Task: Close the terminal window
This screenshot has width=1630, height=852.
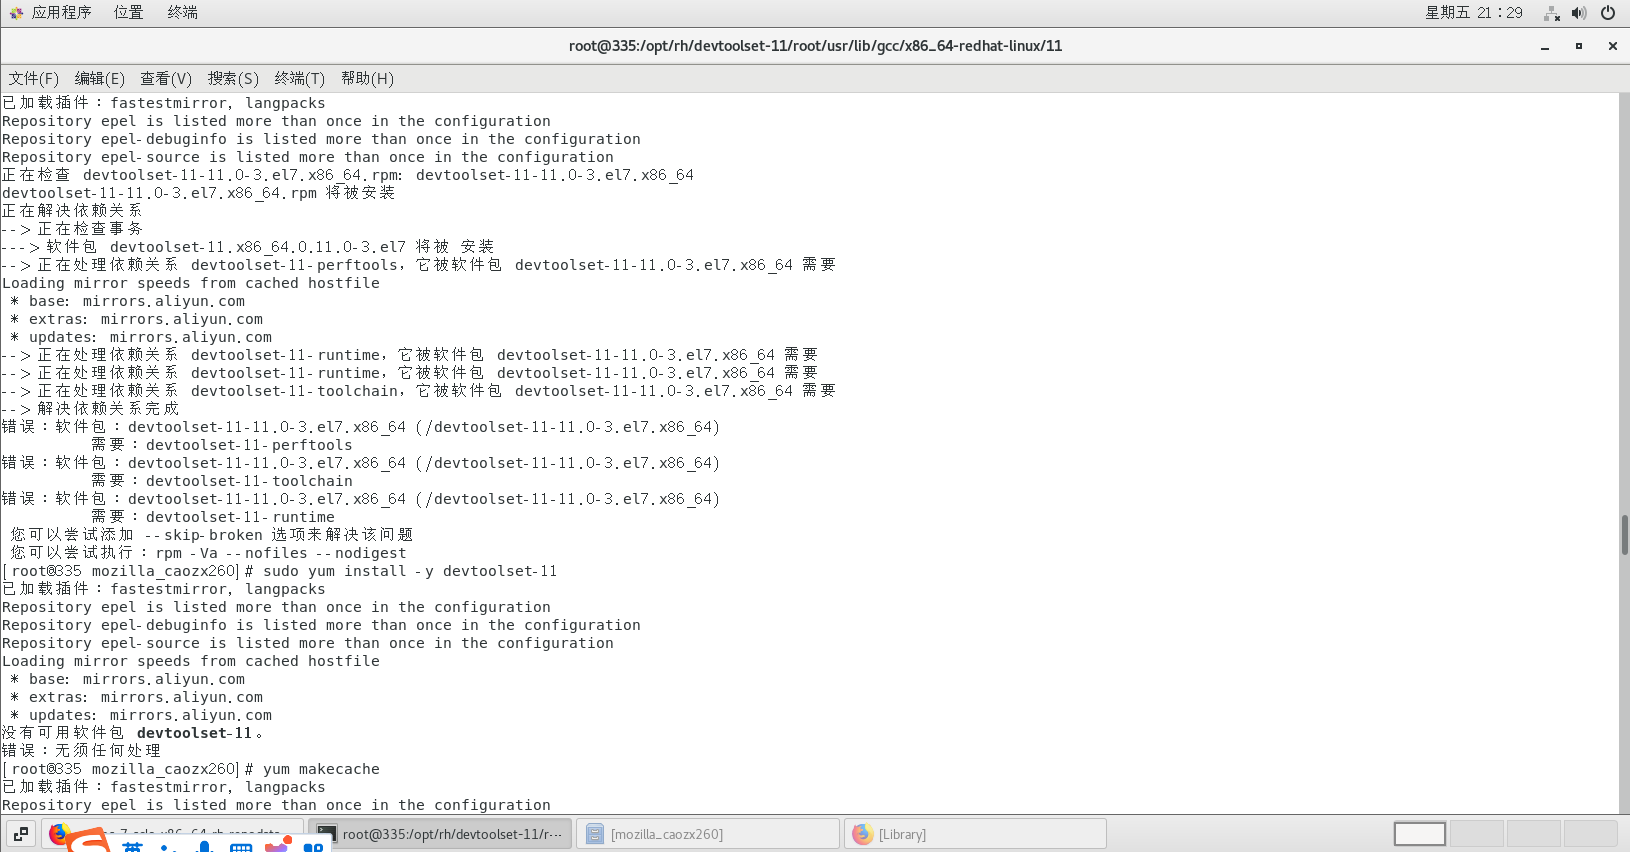Action: tap(1613, 46)
